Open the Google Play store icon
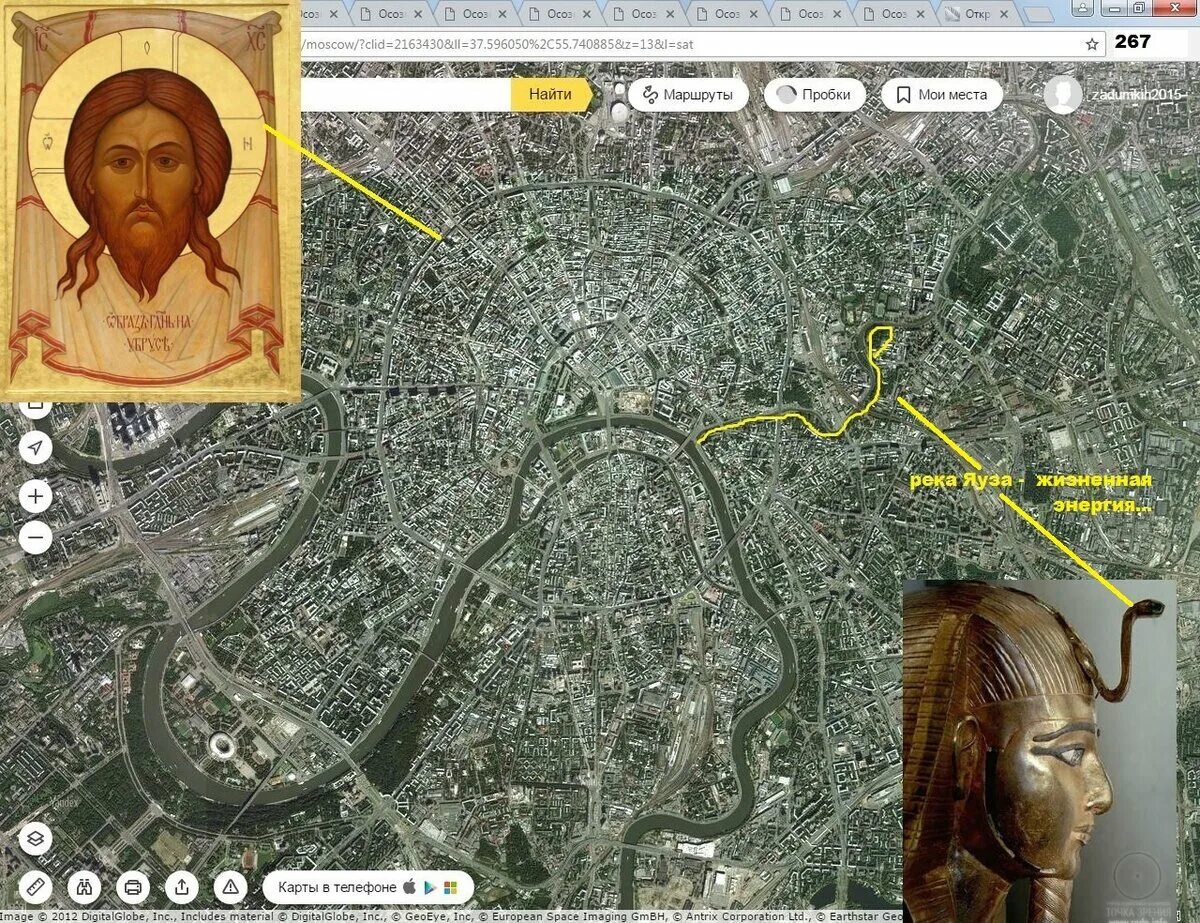Viewport: 1200px width, 923px height. 429,887
